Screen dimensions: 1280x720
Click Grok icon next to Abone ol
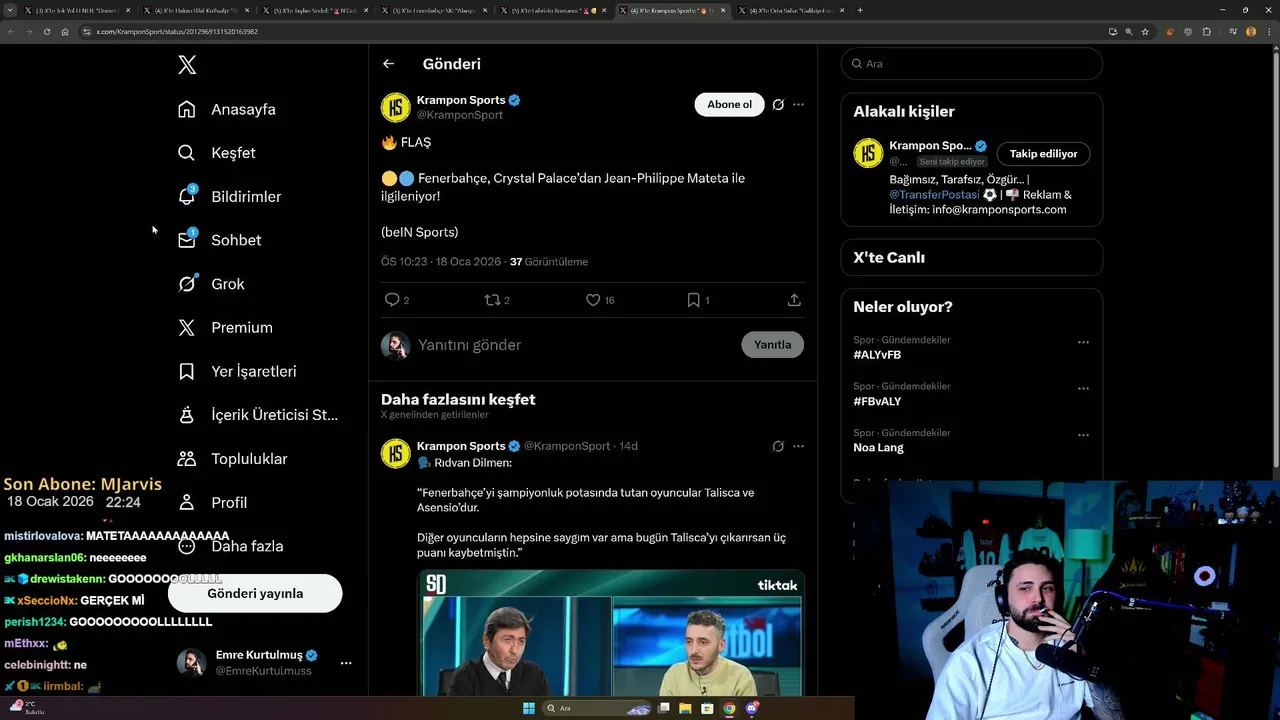778,104
